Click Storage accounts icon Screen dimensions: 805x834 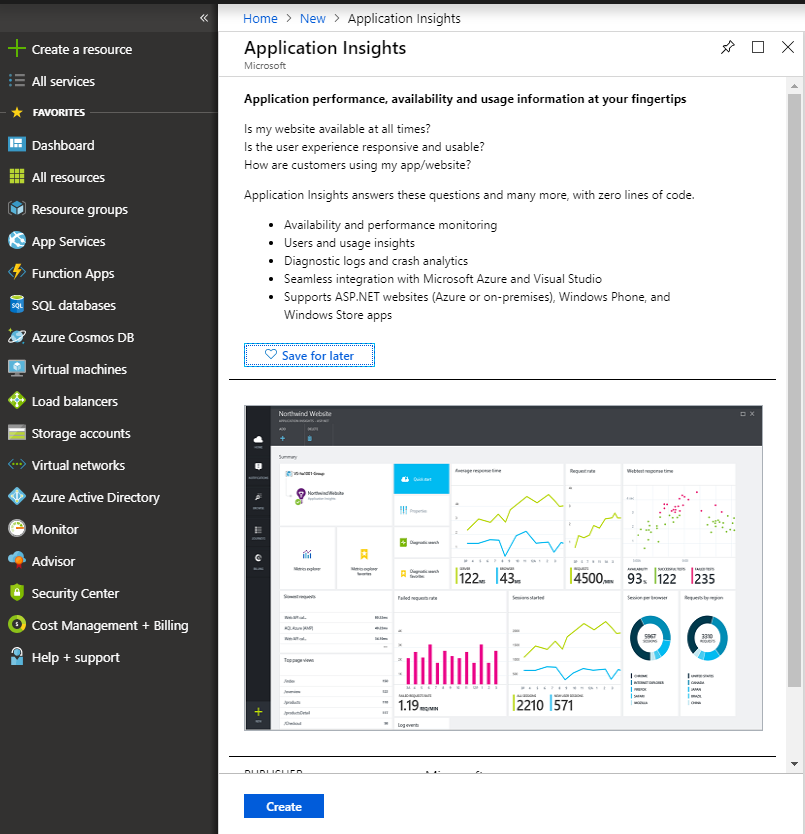click(16, 432)
